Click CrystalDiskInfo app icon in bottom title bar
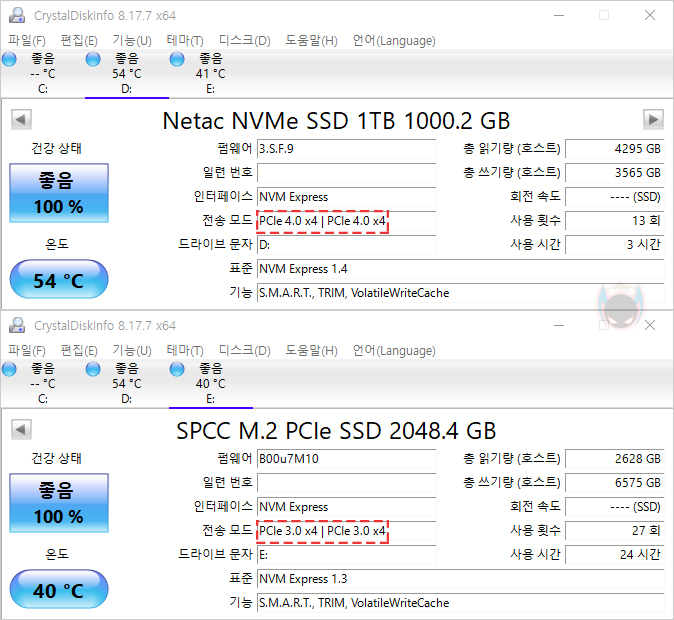This screenshot has height=620, width=674. 17,325
